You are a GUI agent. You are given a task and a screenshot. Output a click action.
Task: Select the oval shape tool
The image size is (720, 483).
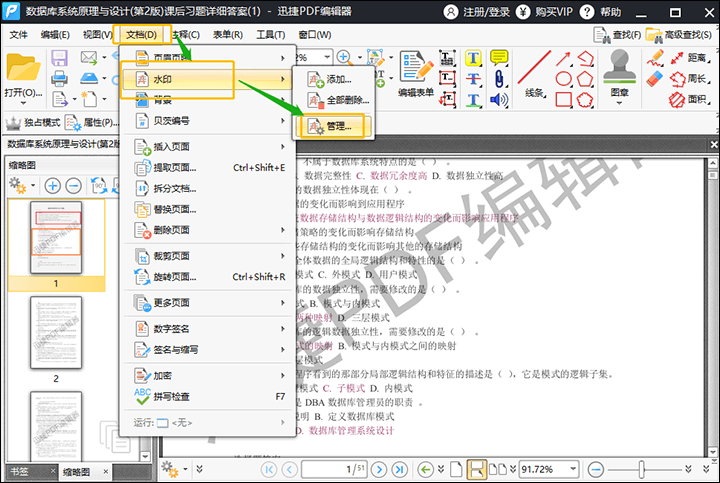[563, 79]
